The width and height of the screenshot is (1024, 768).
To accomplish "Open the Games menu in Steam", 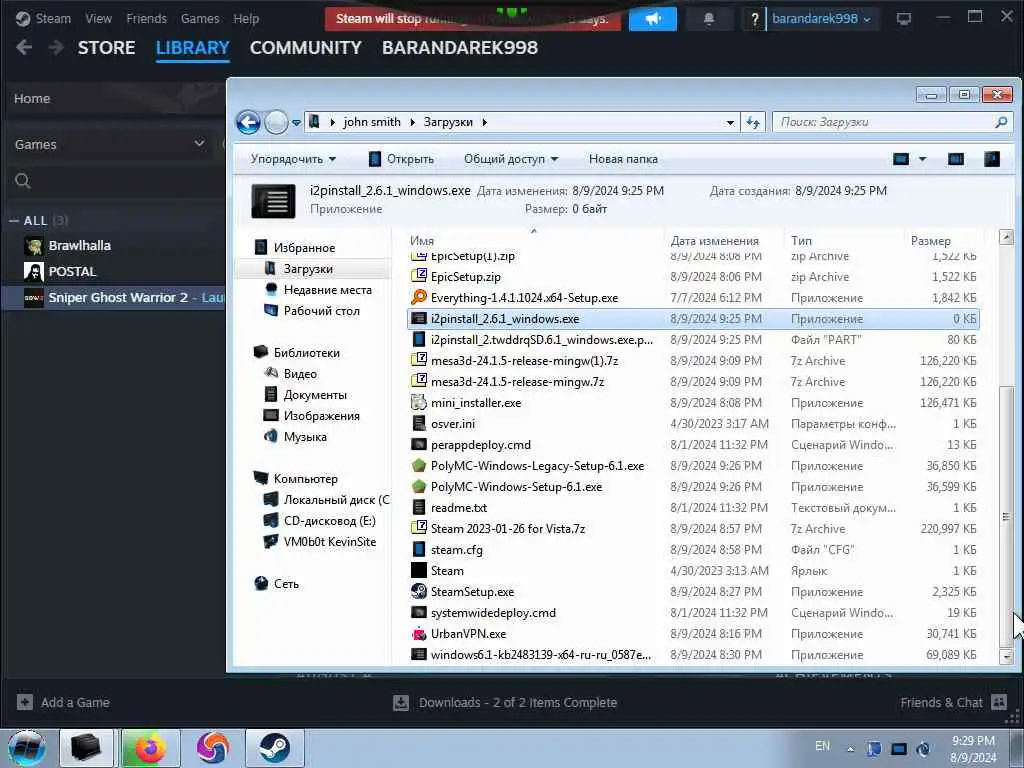I will point(200,19).
